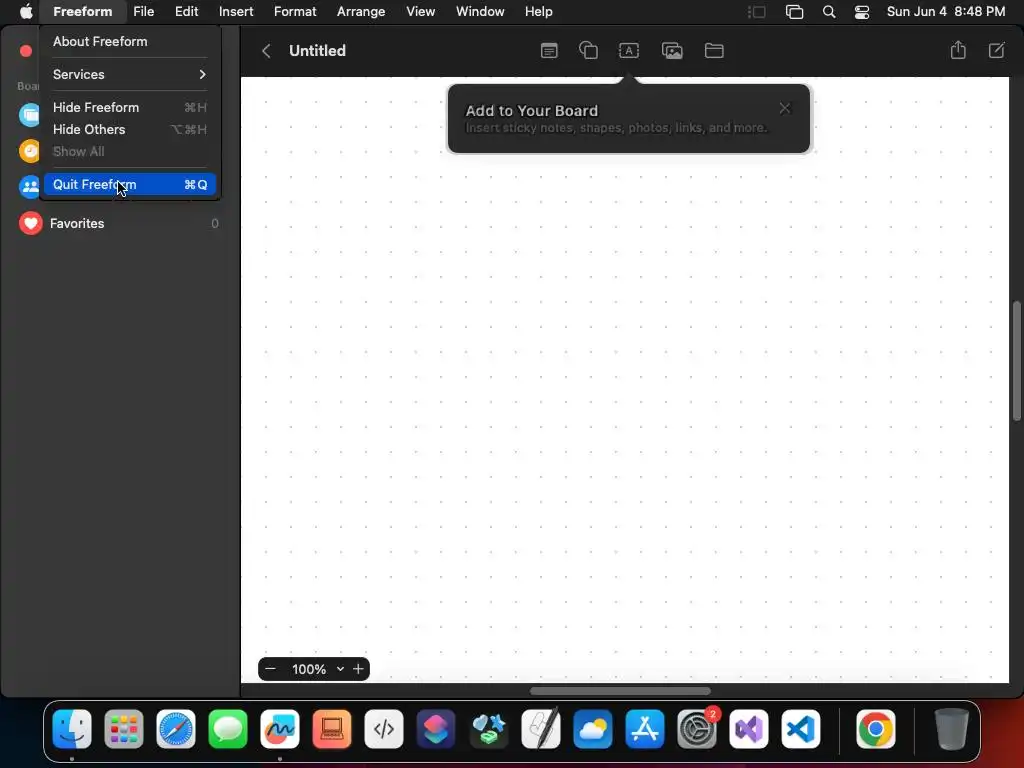Click the Favorites heart icon

30,223
